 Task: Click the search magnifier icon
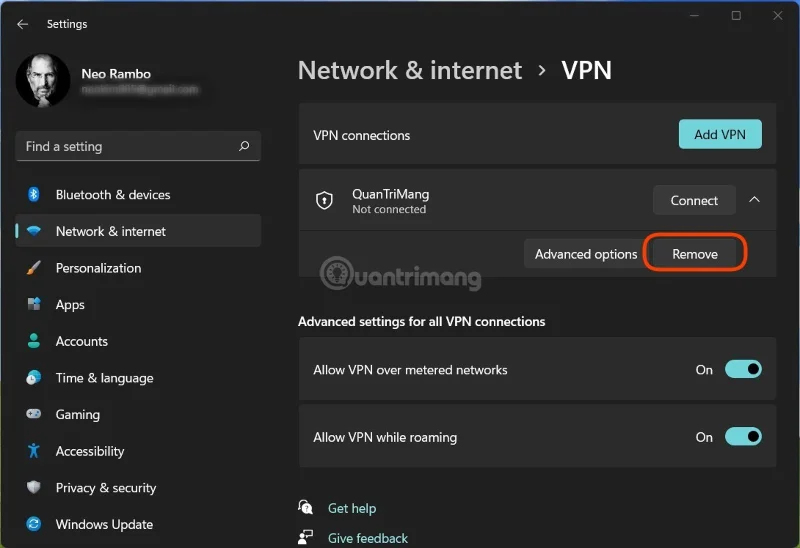[x=244, y=146]
